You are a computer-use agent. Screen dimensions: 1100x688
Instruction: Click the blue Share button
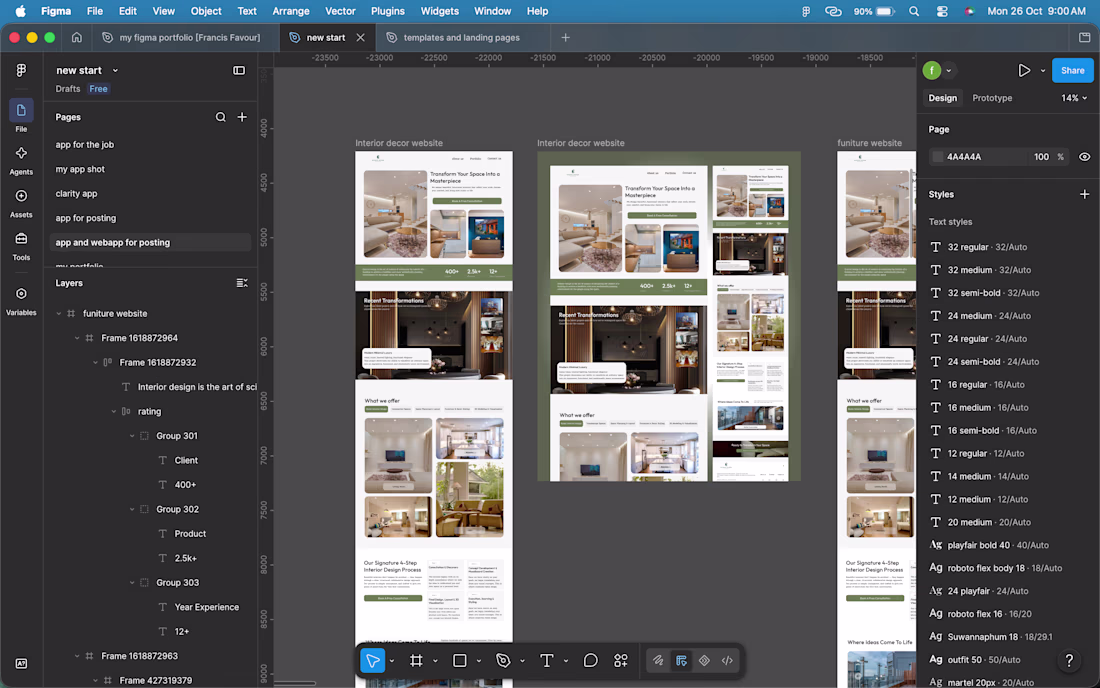pos(1073,70)
